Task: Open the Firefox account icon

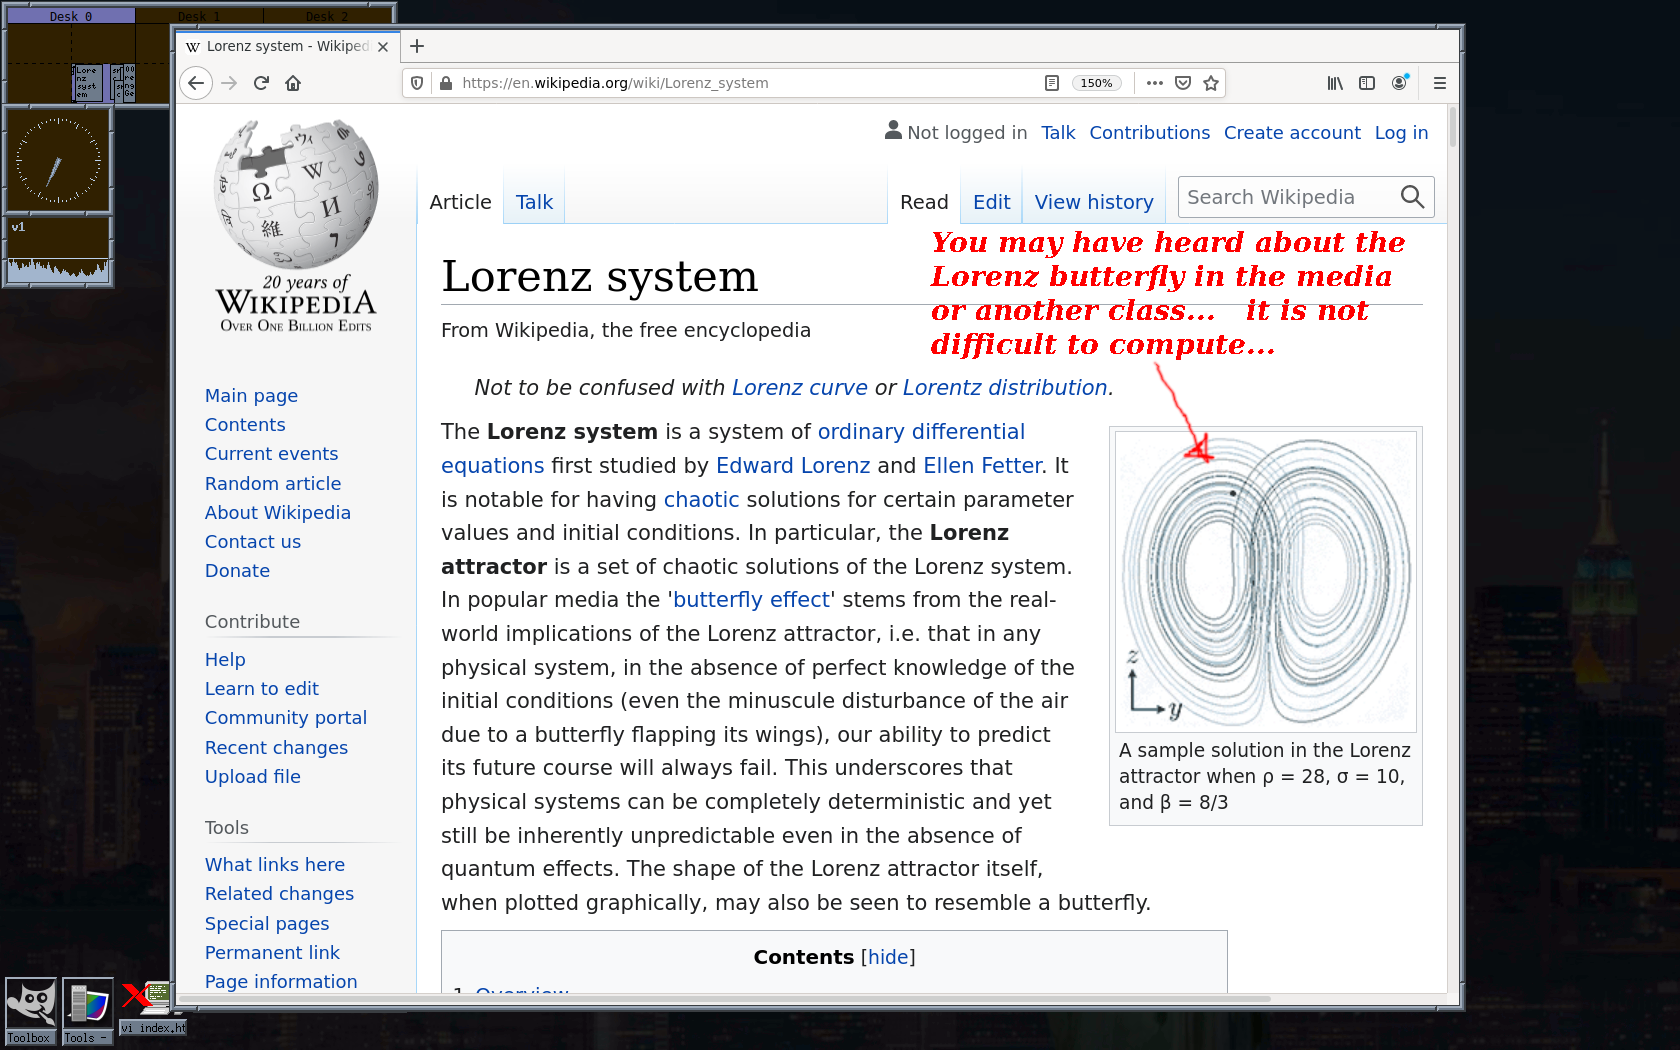Action: click(x=1399, y=83)
